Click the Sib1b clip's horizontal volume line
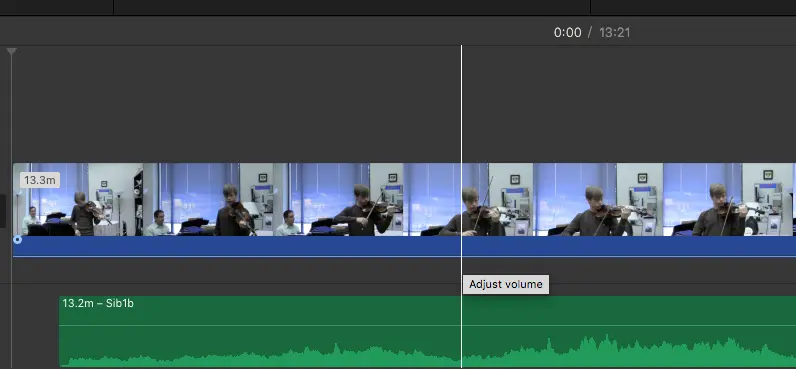Screen dimensions: 796x369 pos(427,325)
